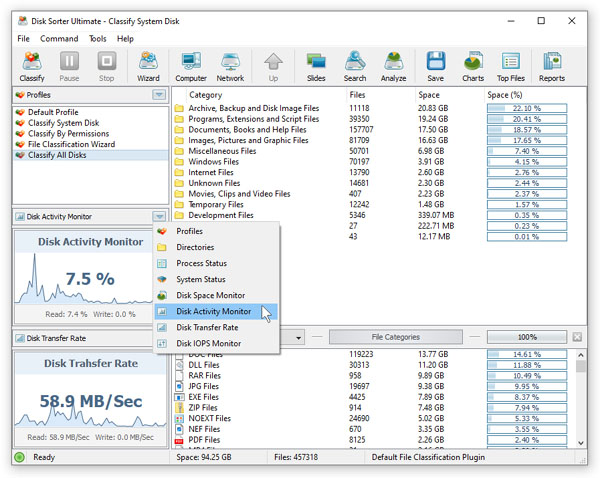Choose System Status in the popup menu

pos(216,279)
